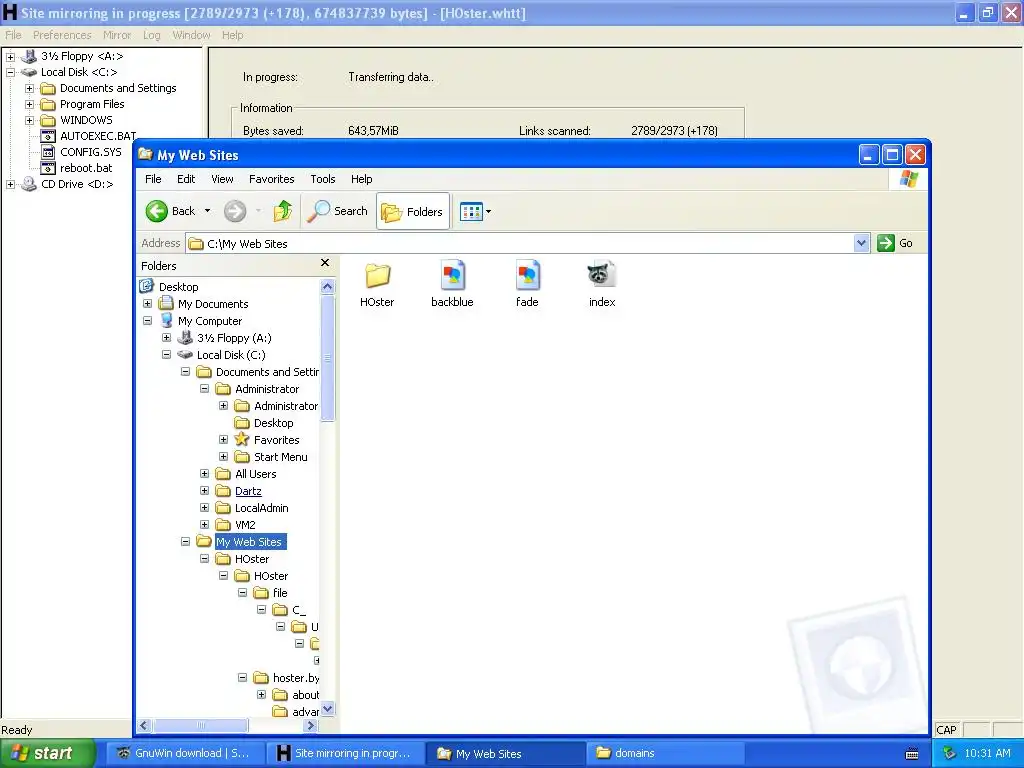The width and height of the screenshot is (1024, 768).
Task: Select CONFIG.SYS in HTTrack tree
Action: click(x=91, y=152)
